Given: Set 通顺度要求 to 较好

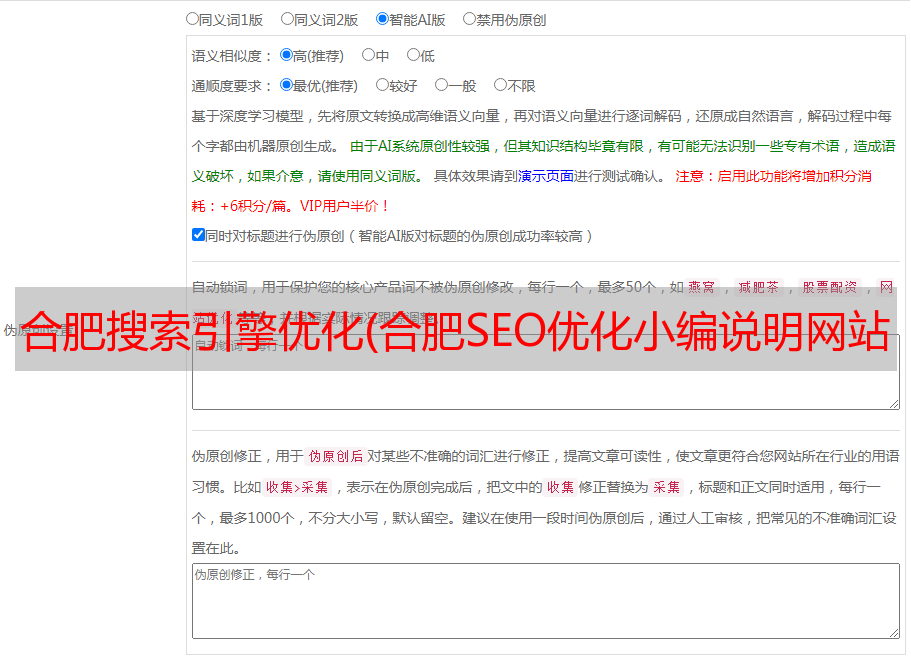Looking at the screenshot, I should click(x=382, y=85).
